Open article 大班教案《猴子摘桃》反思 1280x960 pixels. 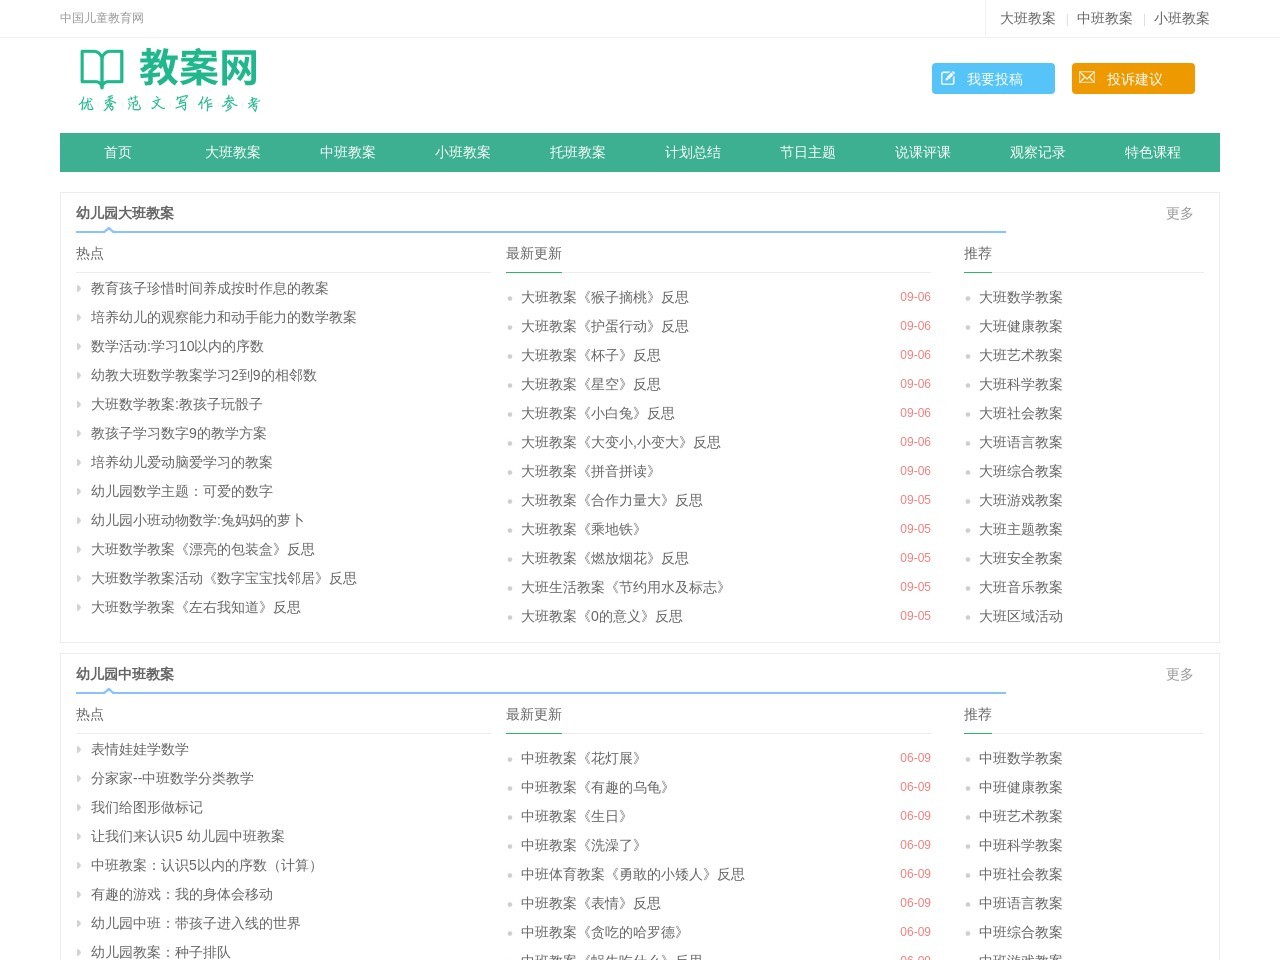pyautogui.click(x=605, y=297)
